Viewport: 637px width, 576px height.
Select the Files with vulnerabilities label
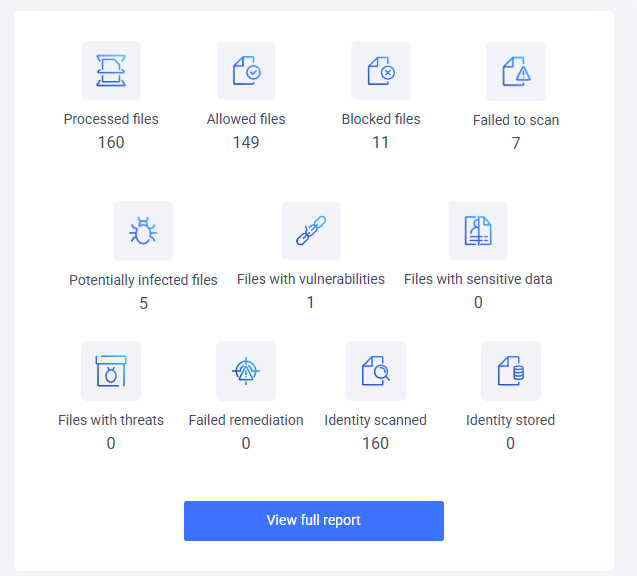(x=311, y=279)
